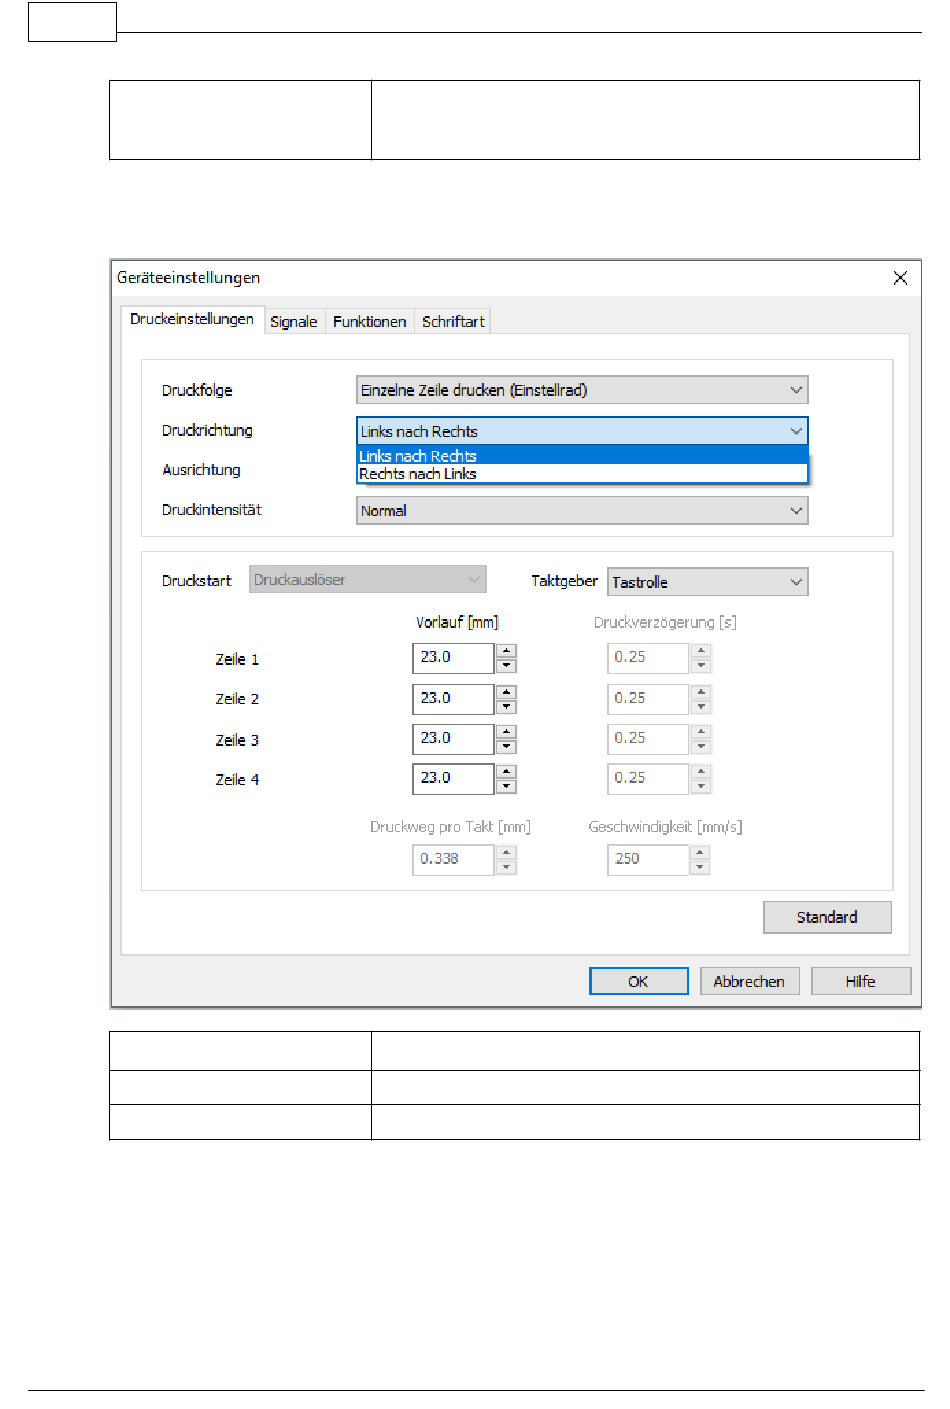Click the Standard button
The width and height of the screenshot is (950, 1409).
(827, 917)
